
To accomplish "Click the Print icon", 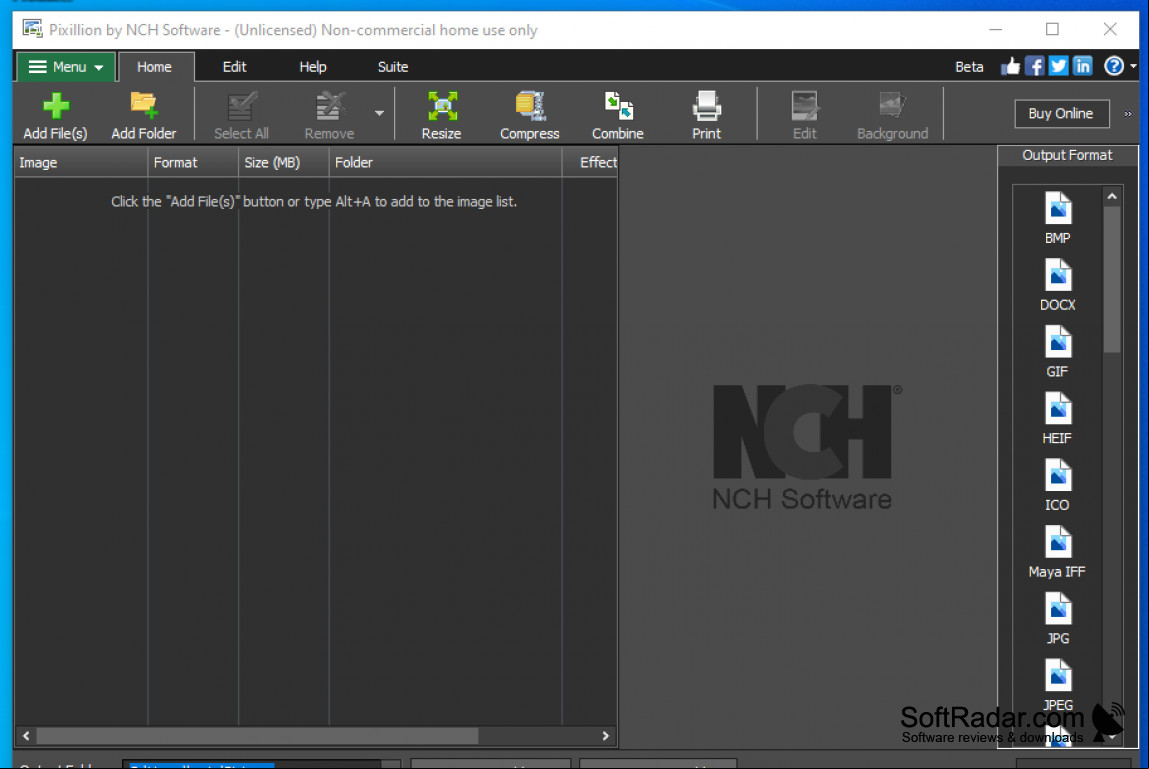I will coord(706,106).
